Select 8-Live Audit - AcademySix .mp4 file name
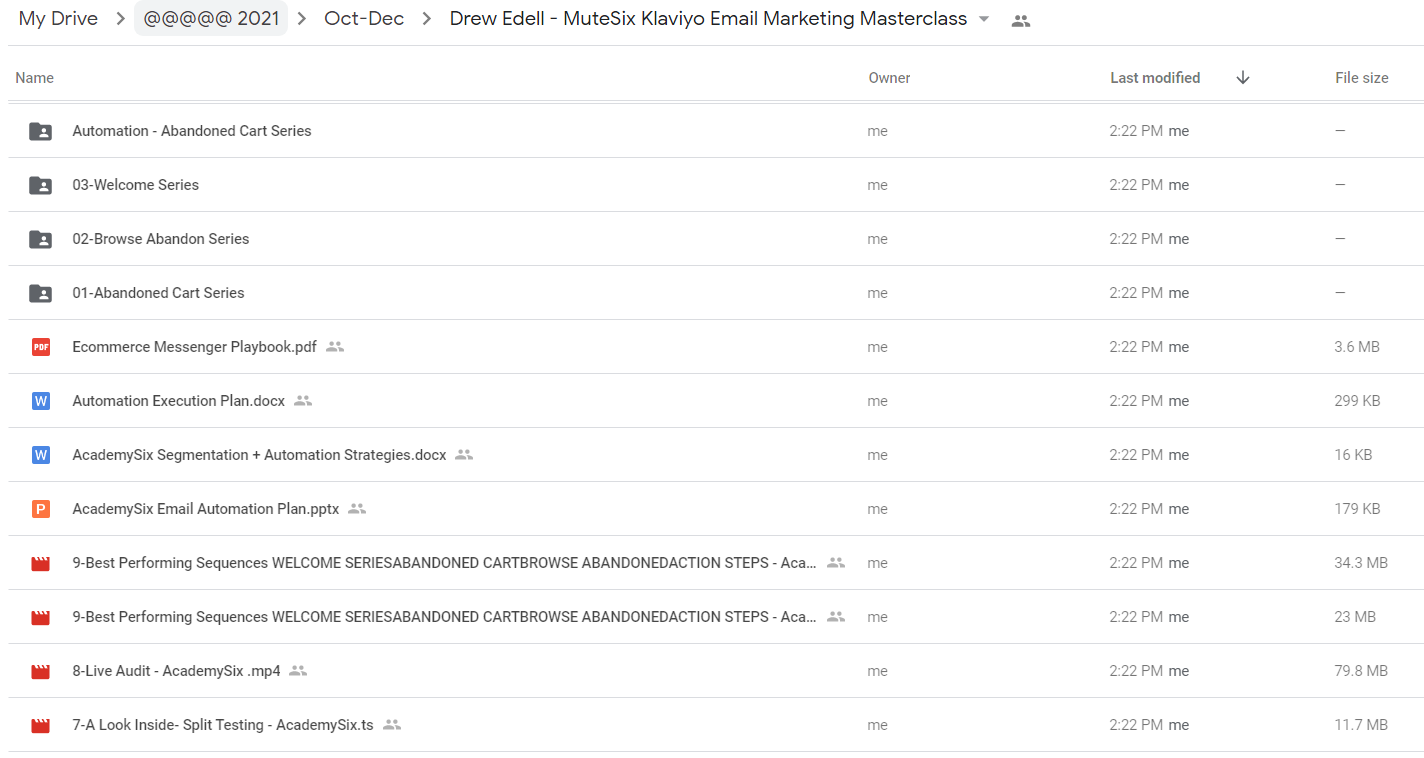Image resolution: width=1424 pixels, height=758 pixels. [x=177, y=671]
